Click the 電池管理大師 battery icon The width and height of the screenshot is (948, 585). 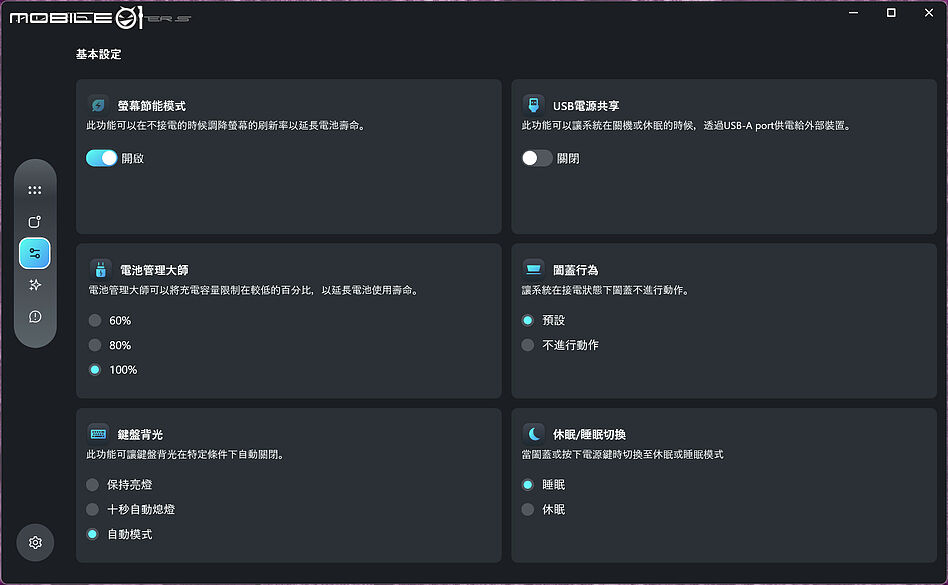99,269
